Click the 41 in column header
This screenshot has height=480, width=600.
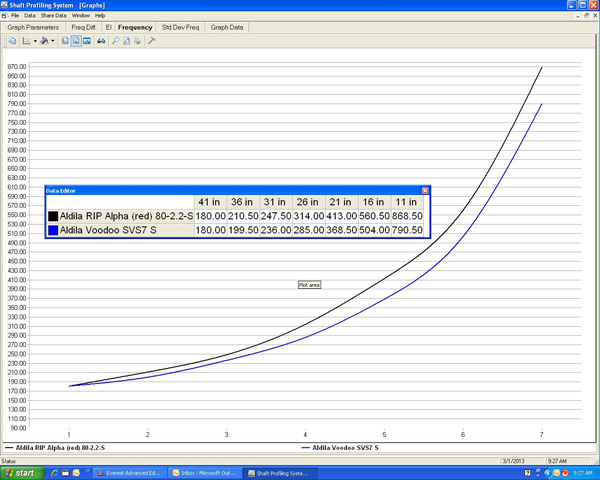point(210,202)
